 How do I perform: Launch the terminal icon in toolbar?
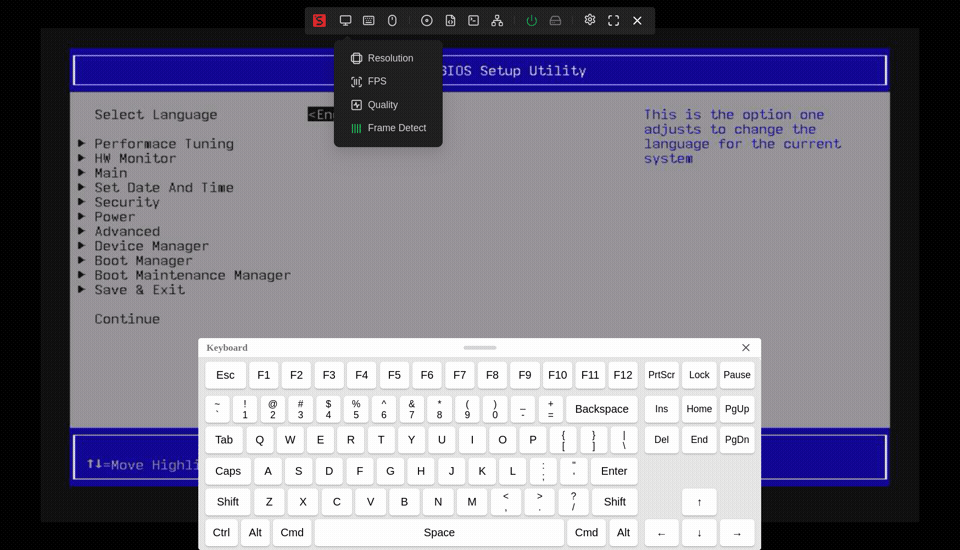coord(473,21)
